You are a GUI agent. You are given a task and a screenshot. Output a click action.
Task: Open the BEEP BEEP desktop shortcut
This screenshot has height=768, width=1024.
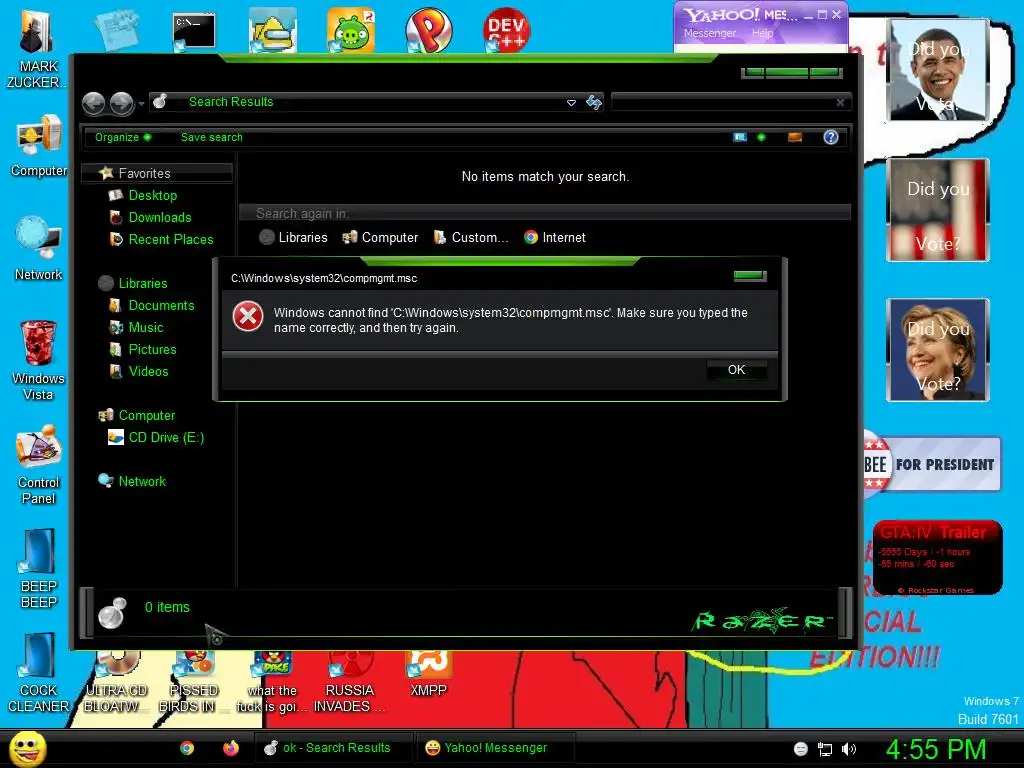point(39,568)
